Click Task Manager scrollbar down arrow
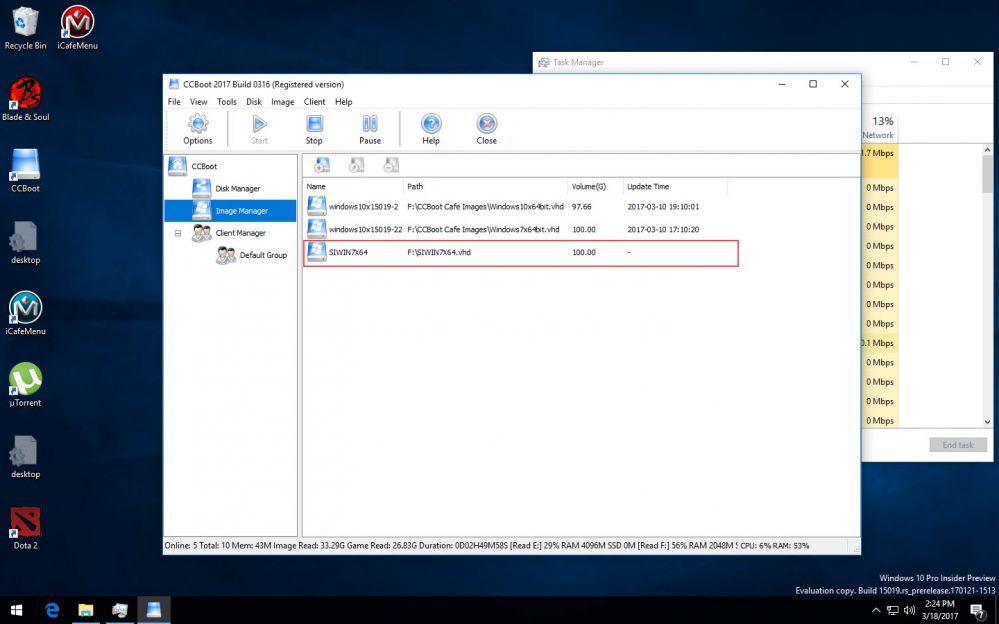Screen dimensions: 999x624 [988, 421]
